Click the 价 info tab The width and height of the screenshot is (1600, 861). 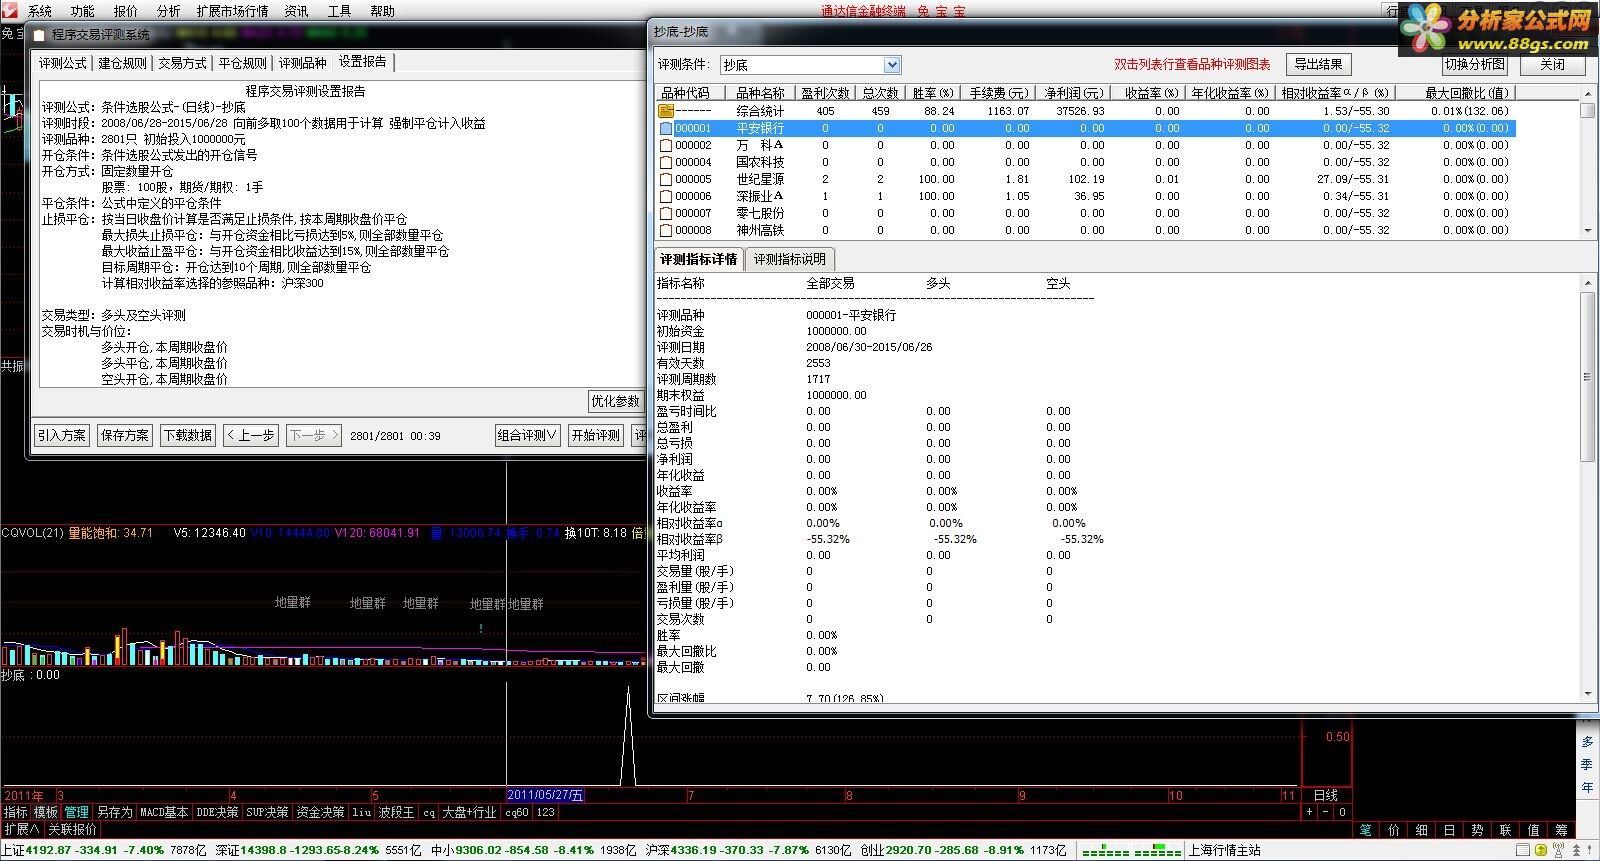pyautogui.click(x=1393, y=830)
